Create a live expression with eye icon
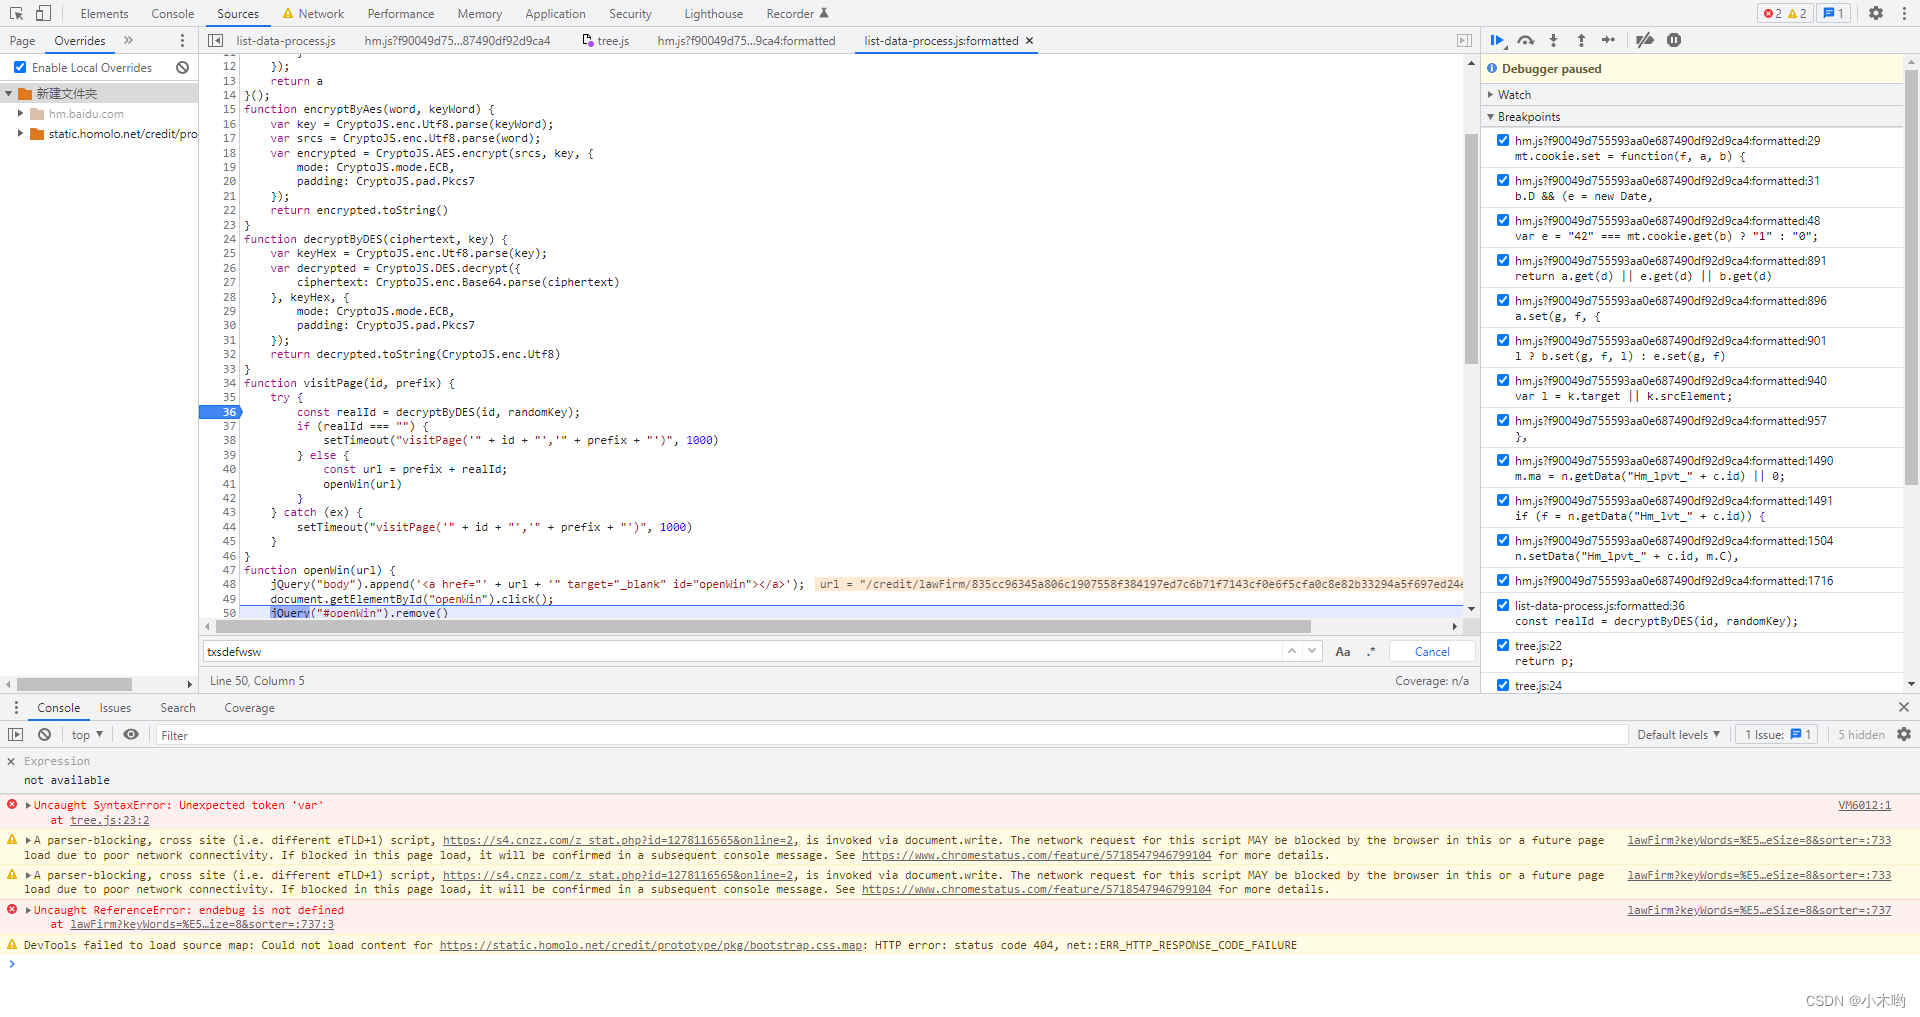This screenshot has width=1920, height=1017. coord(131,734)
